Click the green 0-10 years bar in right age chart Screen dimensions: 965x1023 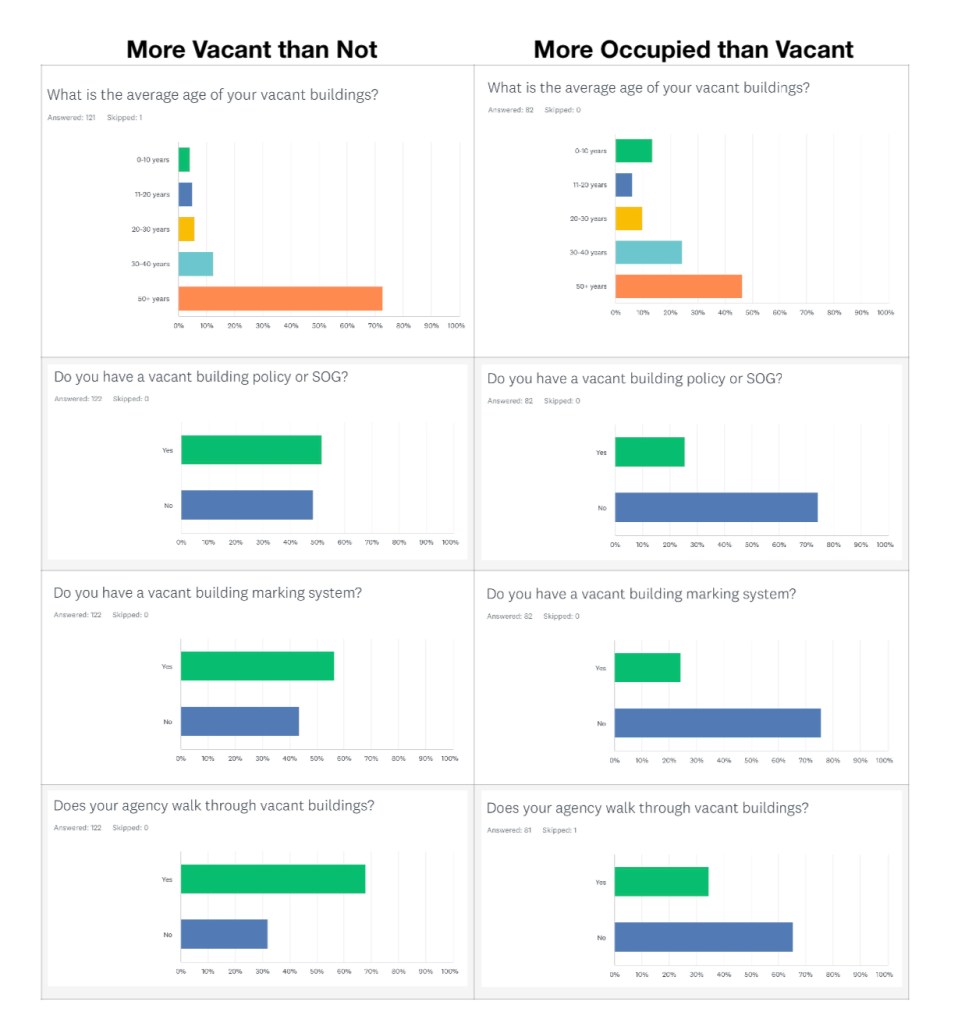tap(633, 151)
